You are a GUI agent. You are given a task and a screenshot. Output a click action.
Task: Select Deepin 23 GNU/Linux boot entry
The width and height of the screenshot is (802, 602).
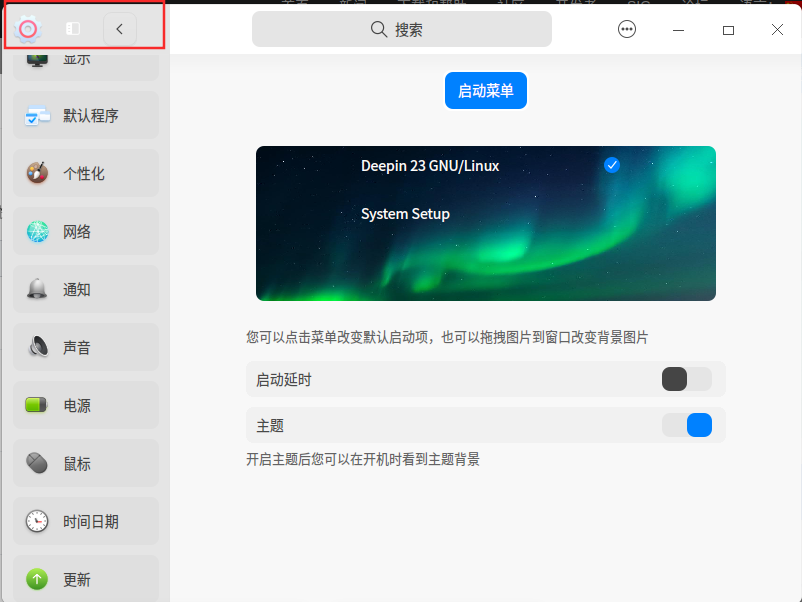[x=430, y=166]
